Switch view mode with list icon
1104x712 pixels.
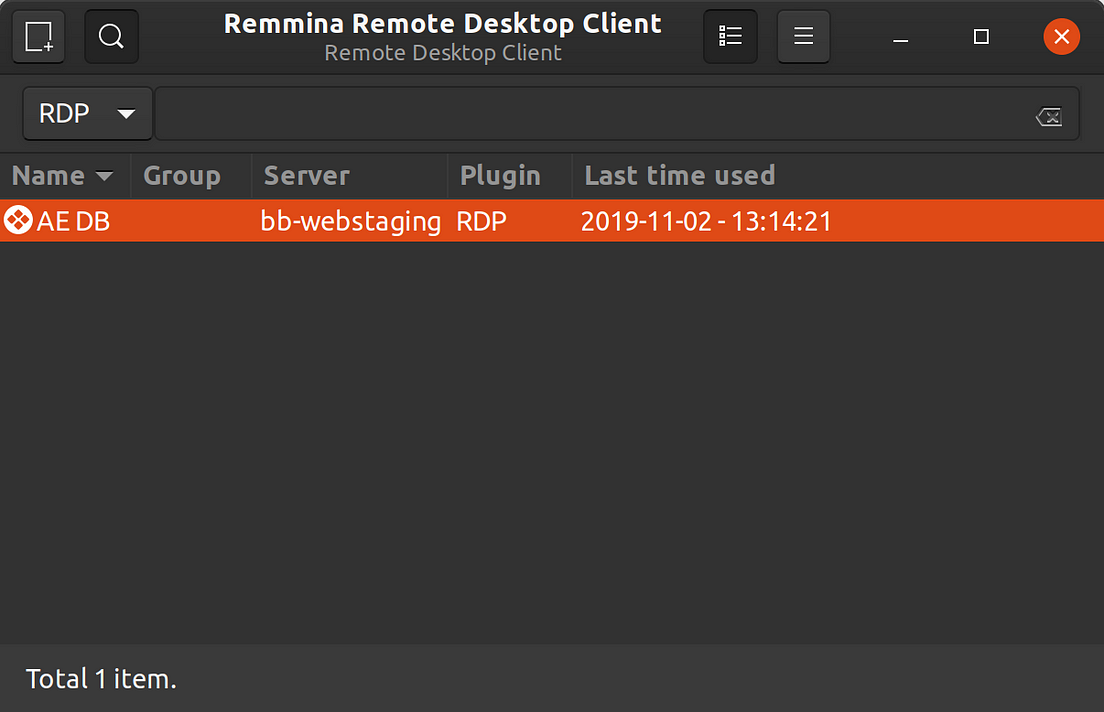[730, 37]
